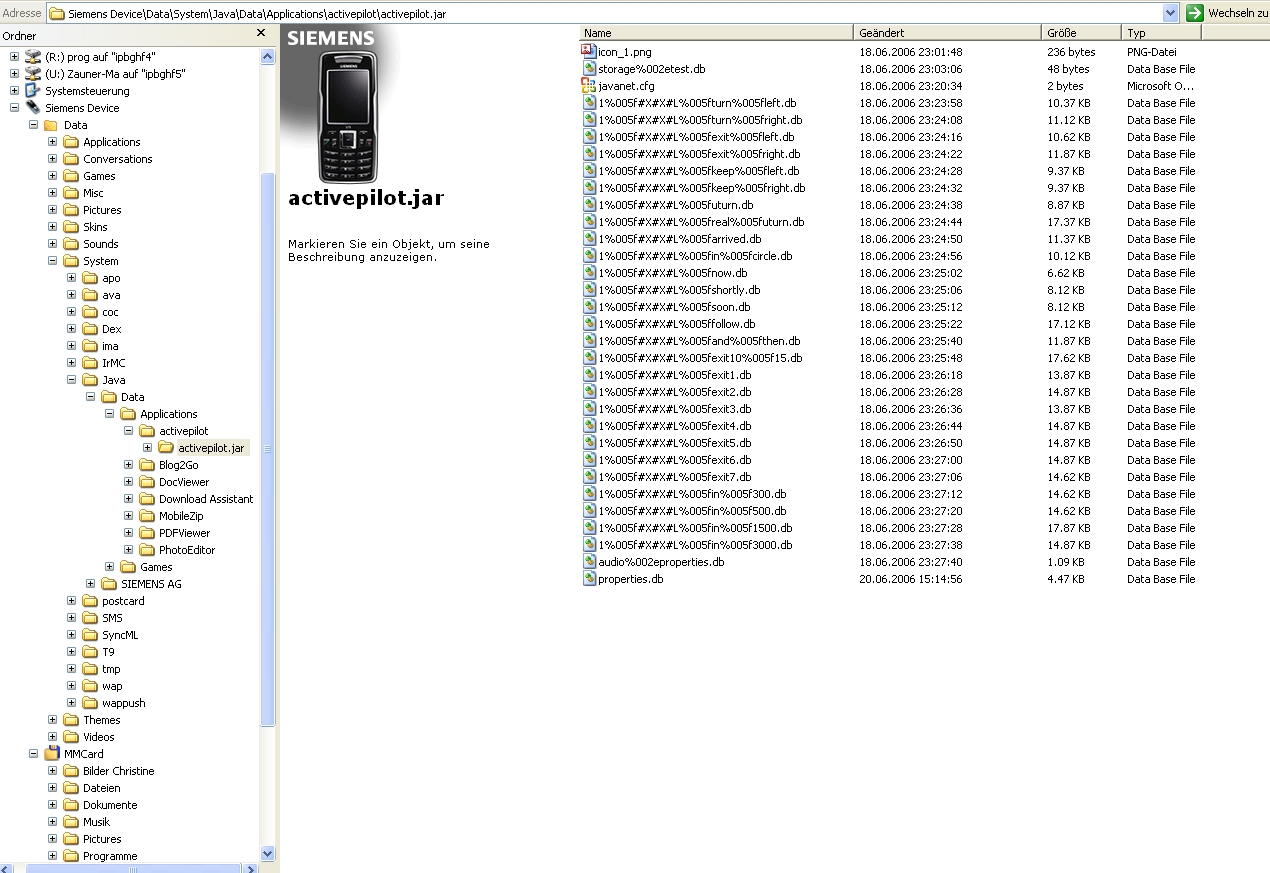Sort files by the Name column header
The height and width of the screenshot is (873, 1270).
pyautogui.click(x=716, y=33)
